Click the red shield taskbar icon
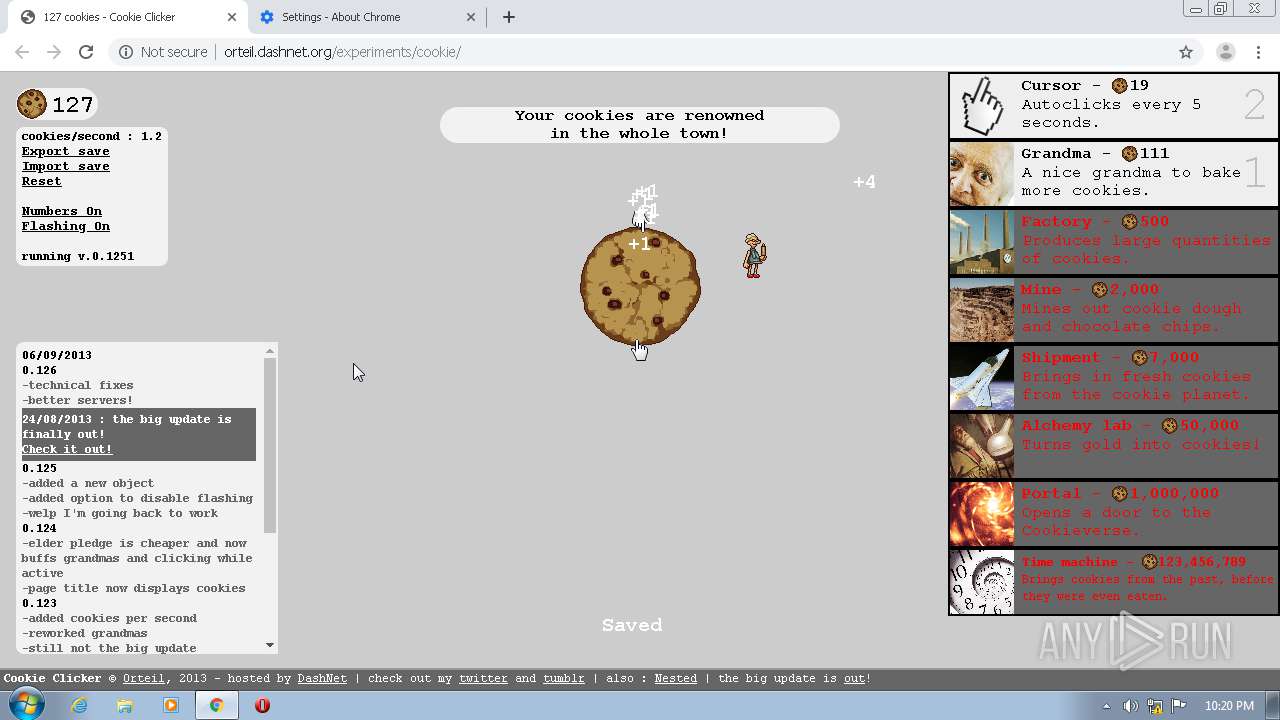 pos(262,705)
